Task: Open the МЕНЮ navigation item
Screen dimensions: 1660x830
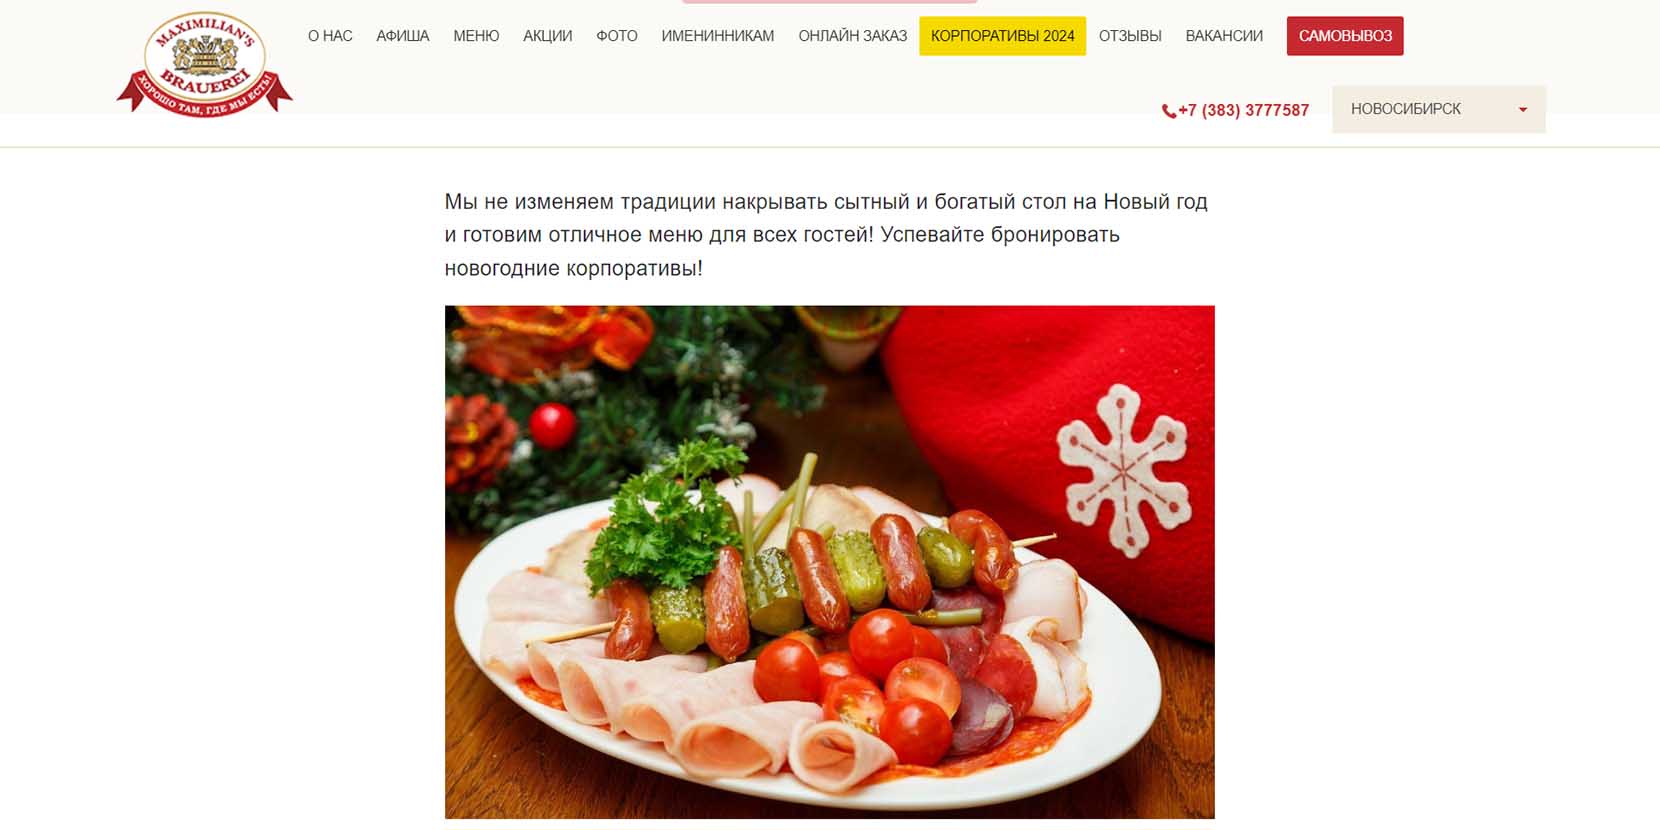Action: (476, 36)
